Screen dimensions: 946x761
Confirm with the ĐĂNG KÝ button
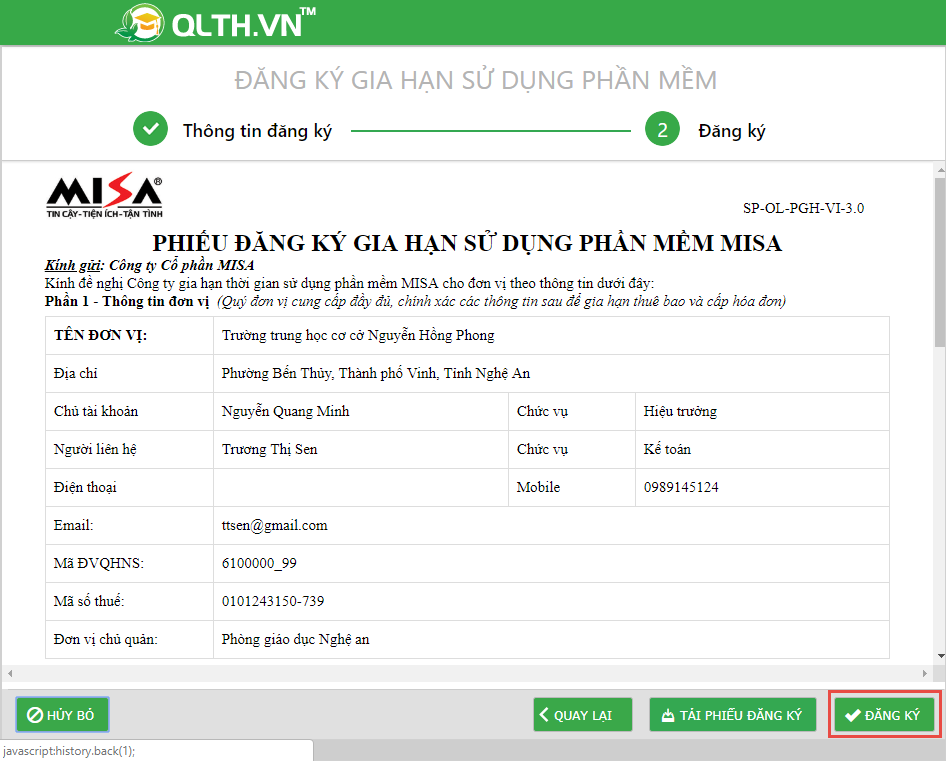(x=884, y=715)
